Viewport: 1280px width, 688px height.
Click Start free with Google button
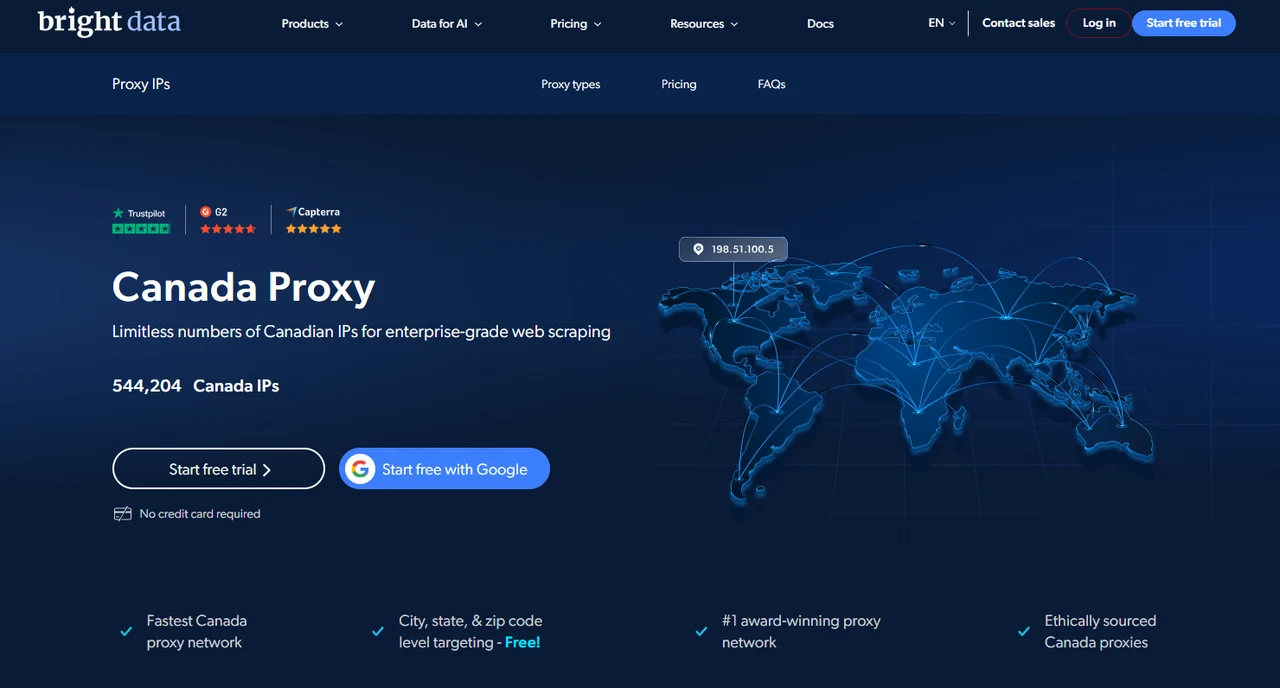[x=444, y=469]
